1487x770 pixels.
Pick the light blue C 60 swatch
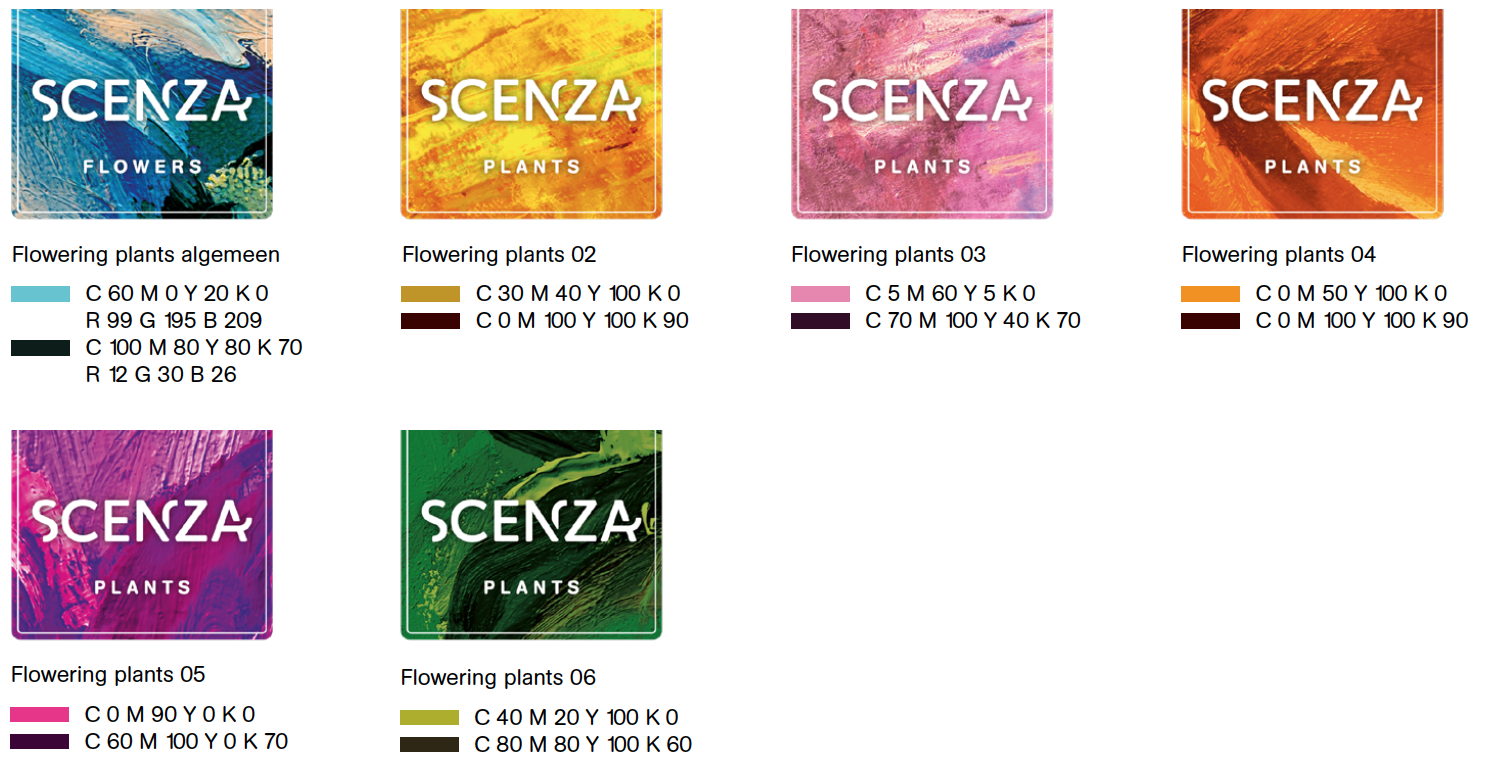40,294
